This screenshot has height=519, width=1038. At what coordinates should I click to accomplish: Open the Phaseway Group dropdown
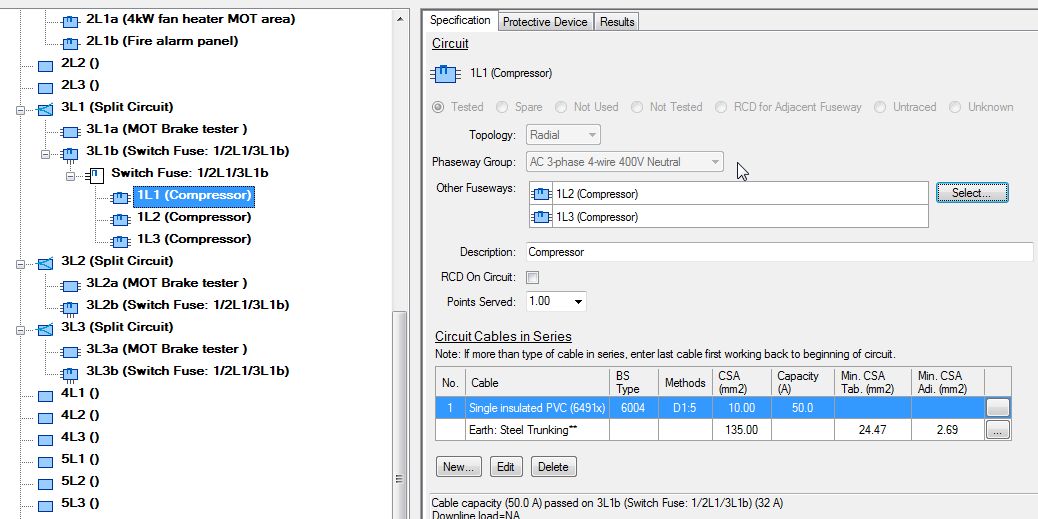(x=625, y=162)
